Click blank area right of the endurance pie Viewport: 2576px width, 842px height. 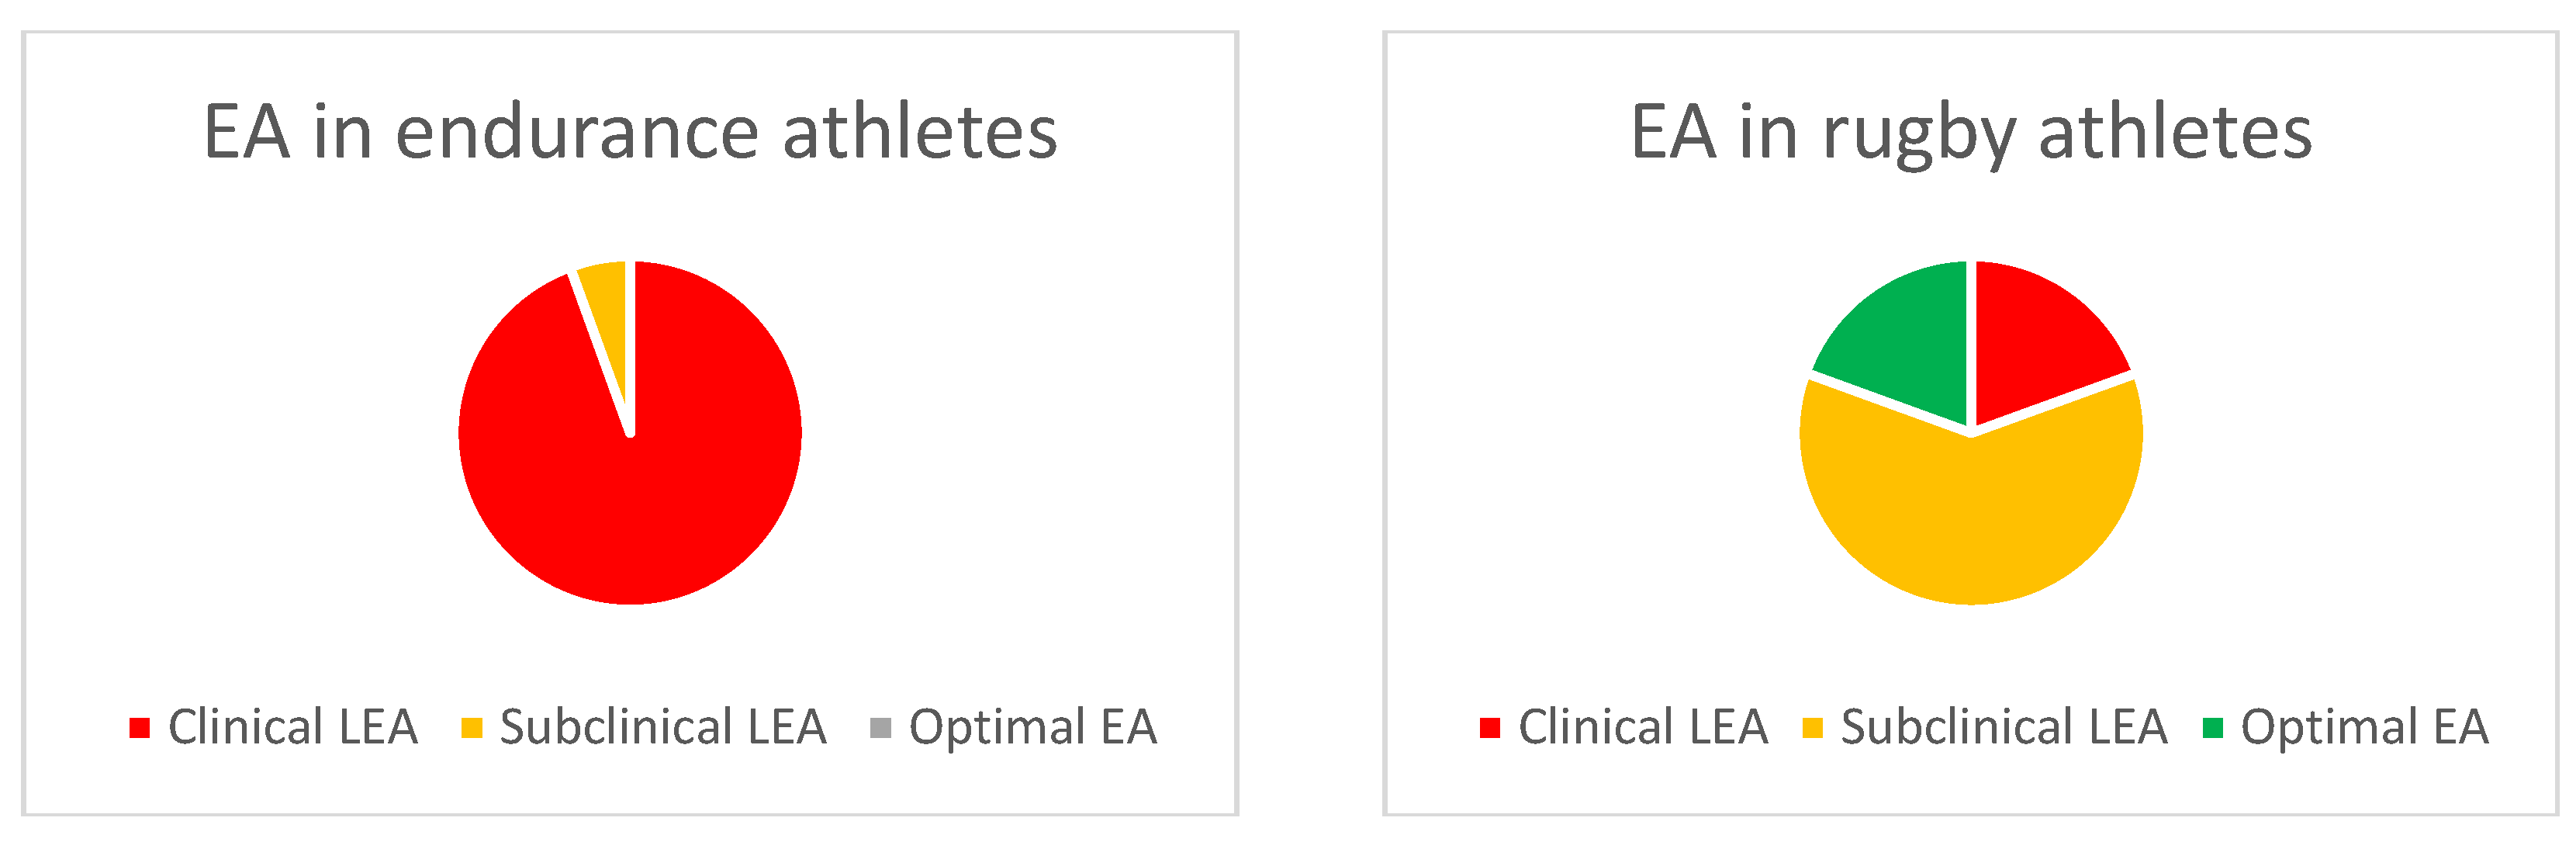(x=1020, y=430)
